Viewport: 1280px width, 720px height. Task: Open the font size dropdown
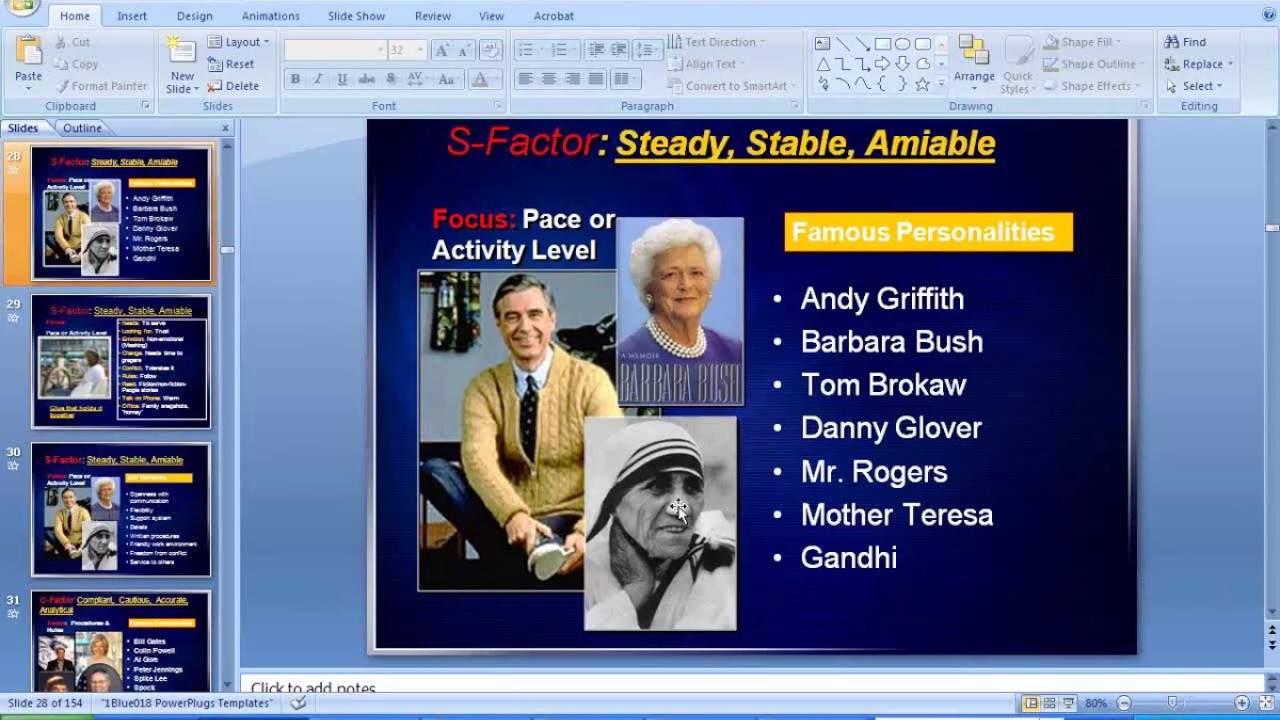(420, 50)
